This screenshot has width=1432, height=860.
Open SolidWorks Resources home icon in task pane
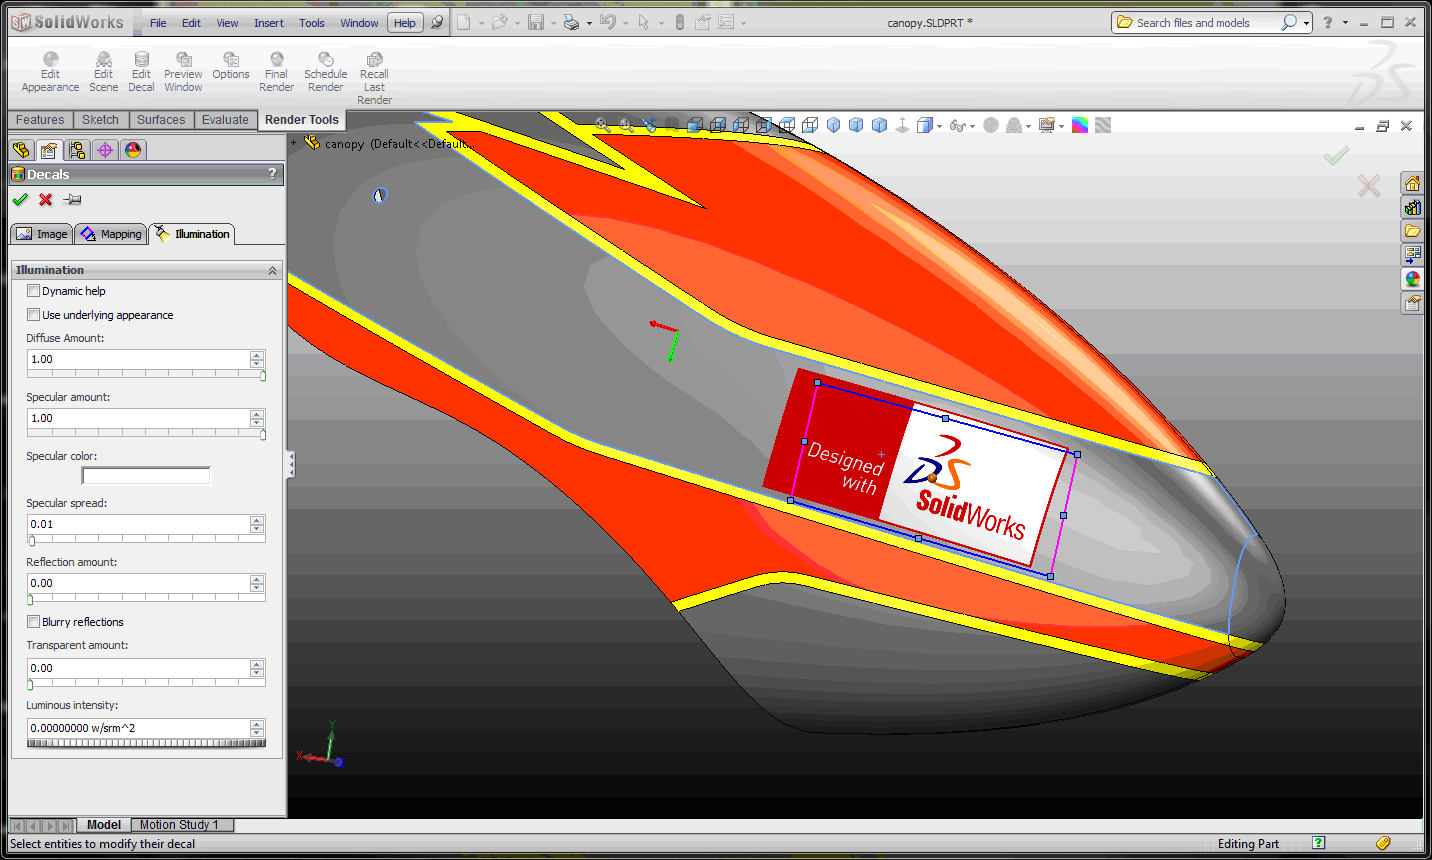[1412, 183]
